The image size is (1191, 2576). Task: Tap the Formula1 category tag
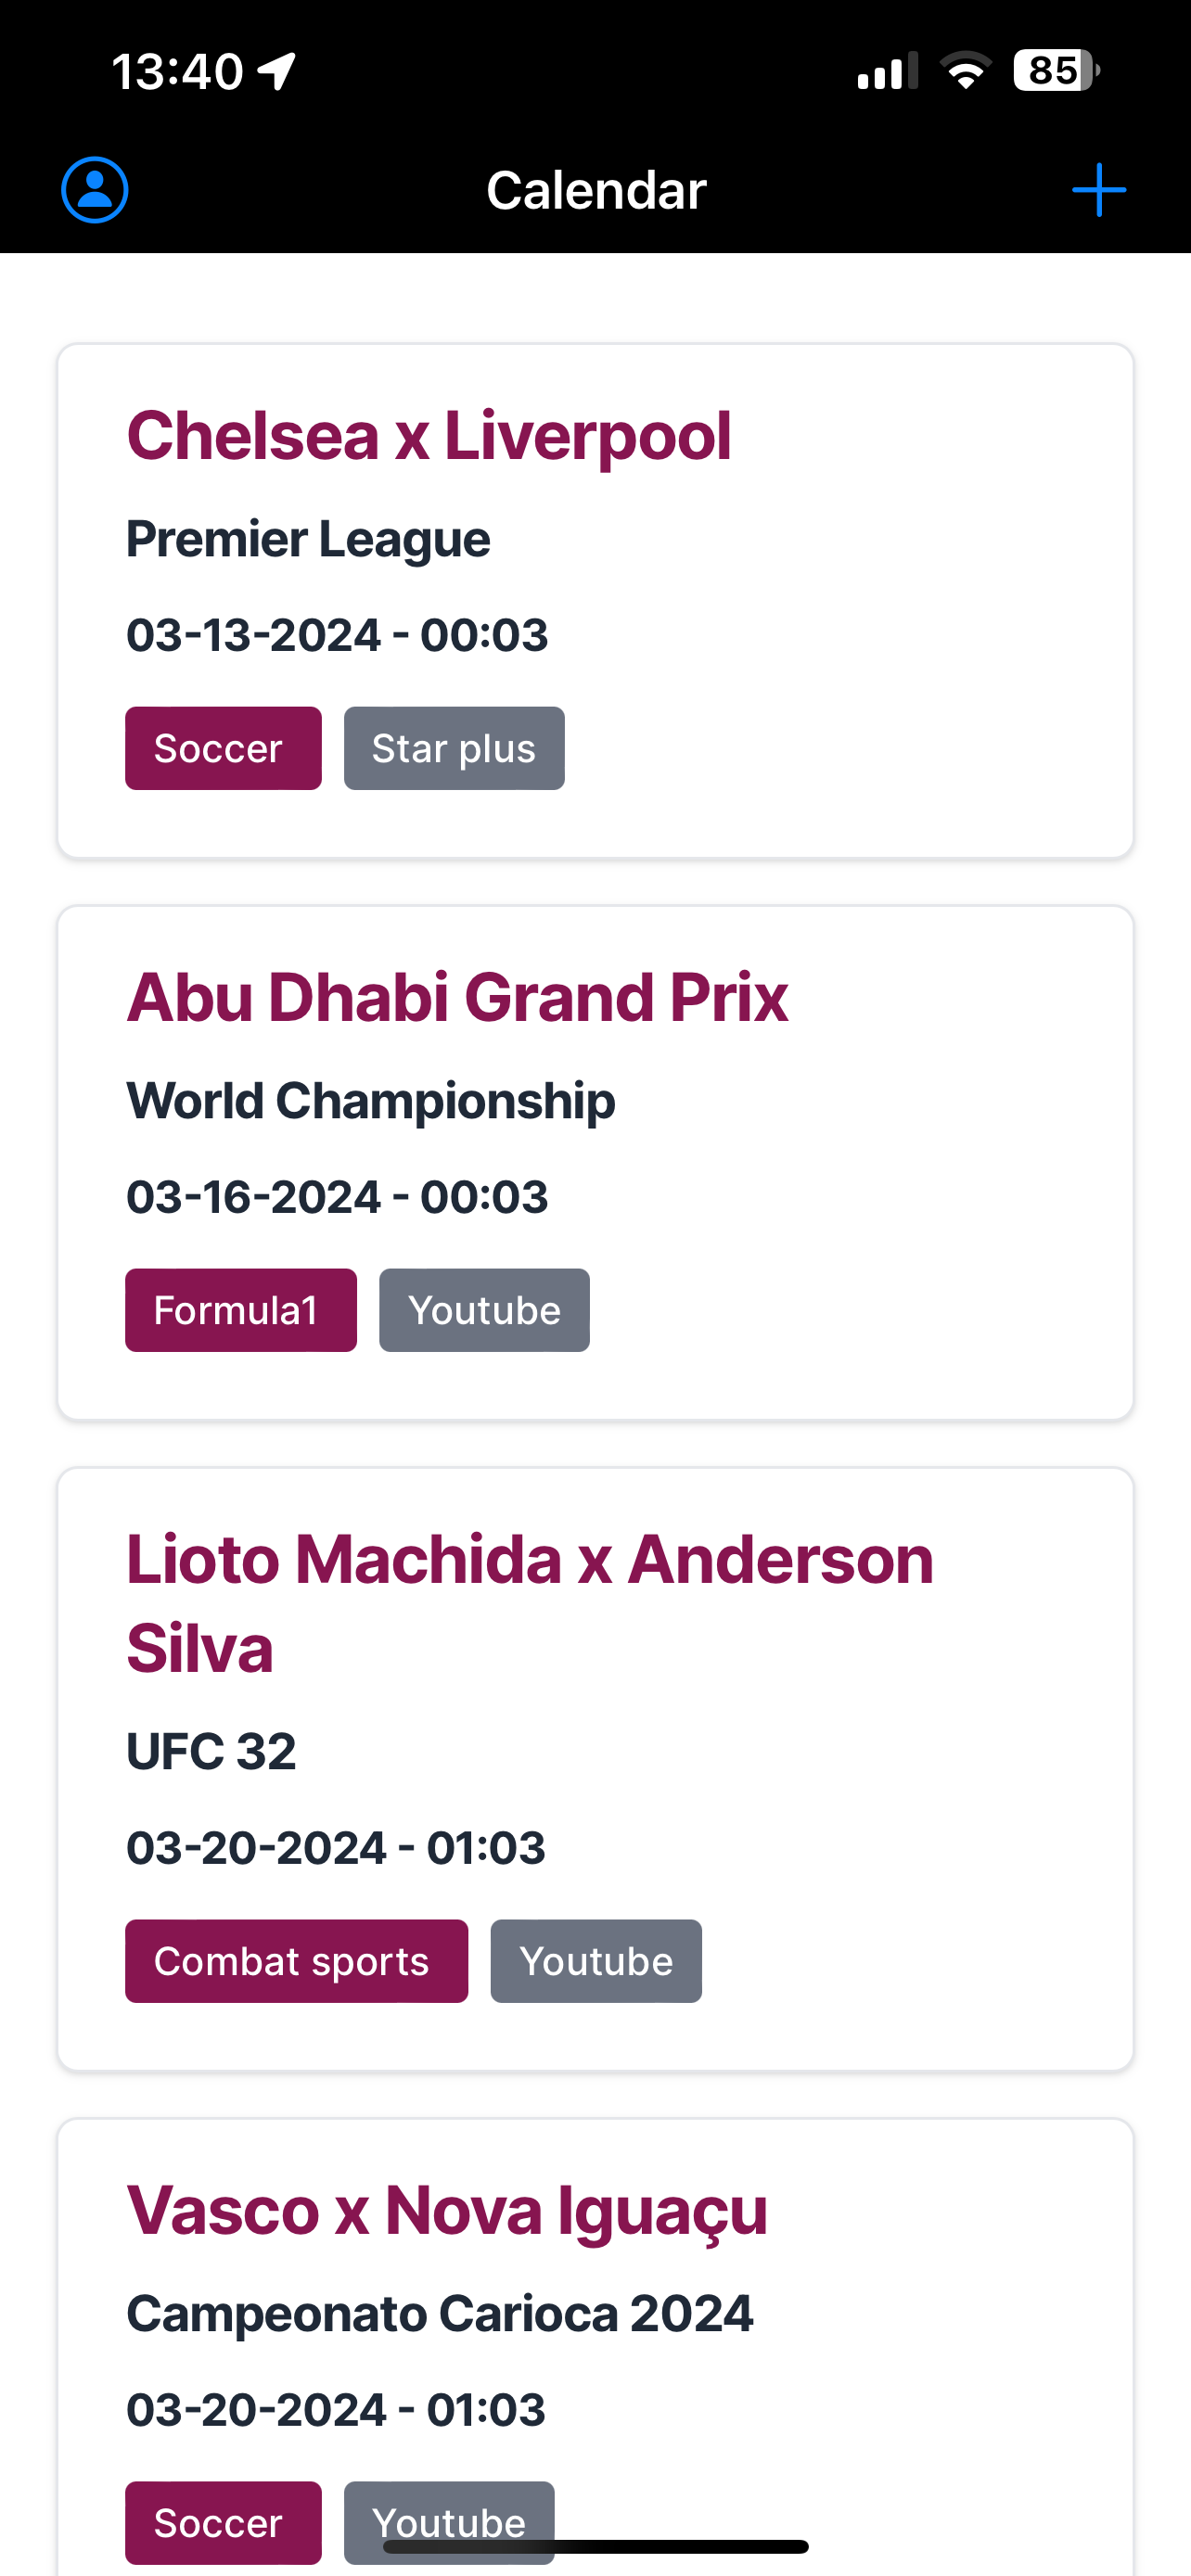pos(241,1310)
